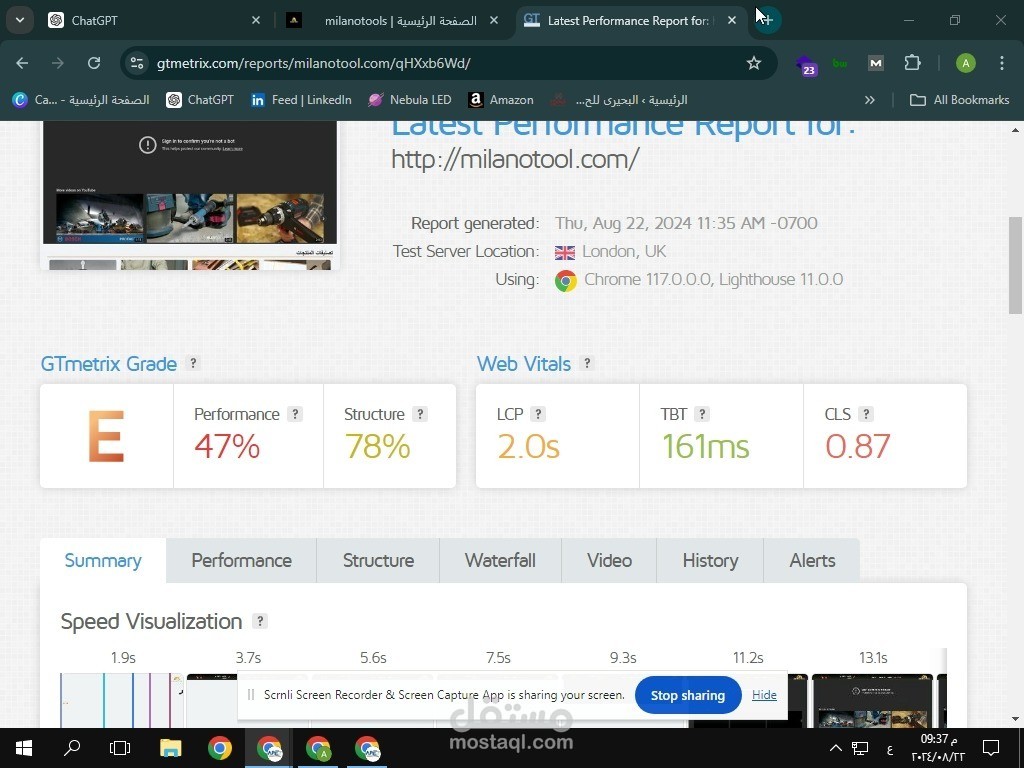
Task: Open the الرئيسية › البحيرى bookmark
Action: point(618,100)
